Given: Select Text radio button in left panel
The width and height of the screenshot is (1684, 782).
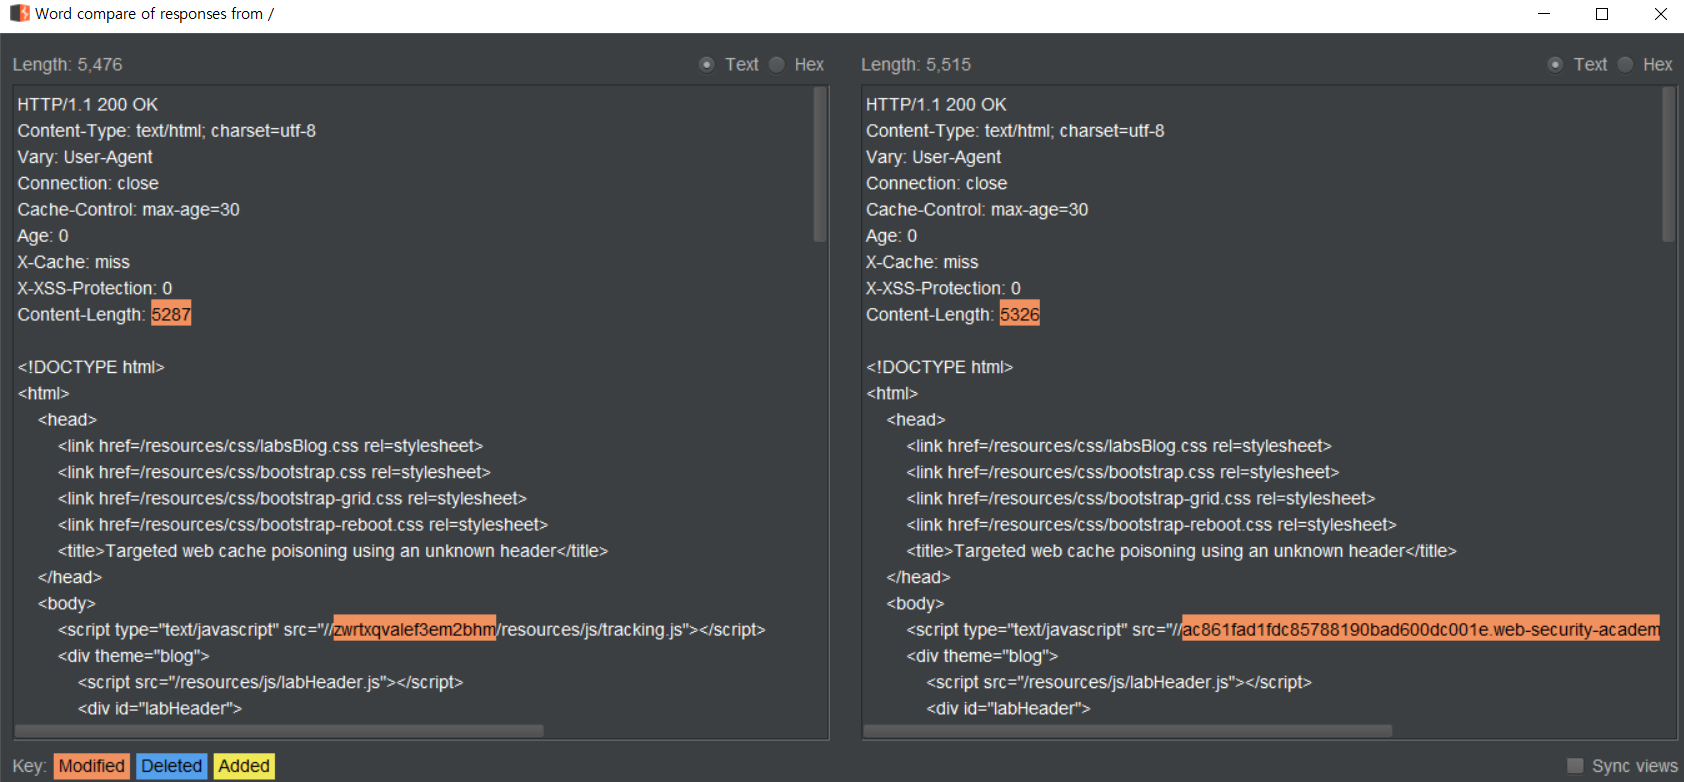Looking at the screenshot, I should pyautogui.click(x=707, y=65).
